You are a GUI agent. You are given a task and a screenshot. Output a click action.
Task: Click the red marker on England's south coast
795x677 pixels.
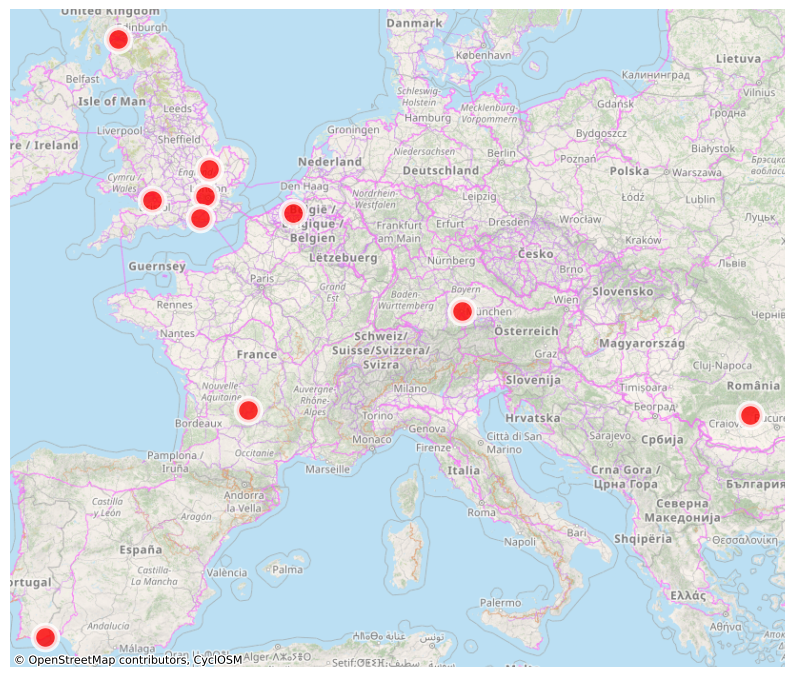point(200,219)
